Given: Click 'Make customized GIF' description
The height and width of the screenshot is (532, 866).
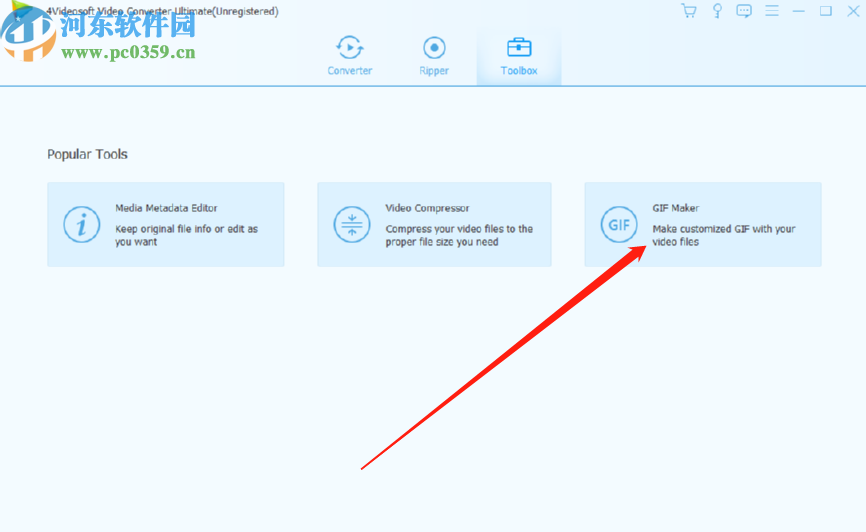Looking at the screenshot, I should (x=724, y=235).
